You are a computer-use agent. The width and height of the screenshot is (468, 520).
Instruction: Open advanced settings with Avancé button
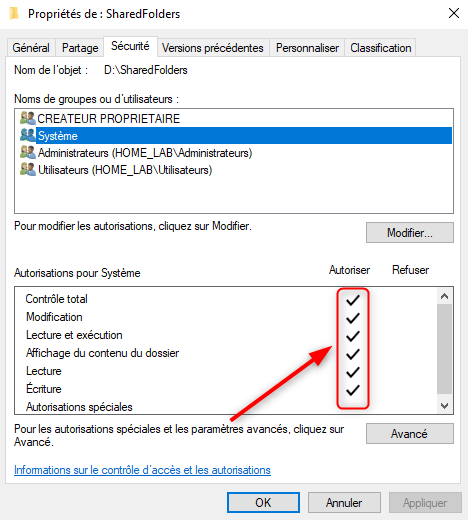[x=410, y=434]
